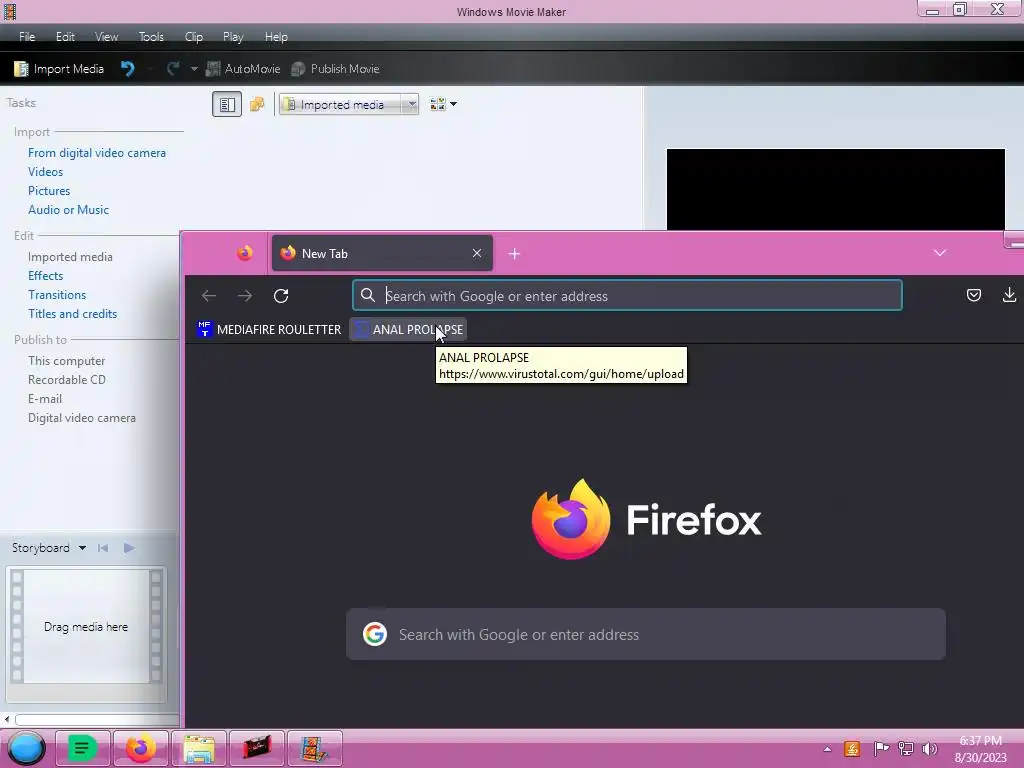Click the Firefox Forward arrow

(245, 296)
